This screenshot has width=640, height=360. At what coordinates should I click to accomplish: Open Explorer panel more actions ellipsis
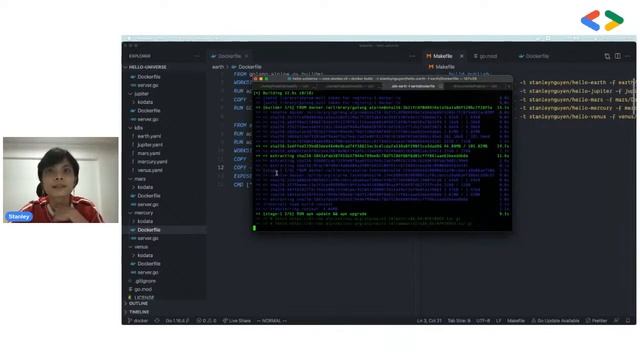click(197, 56)
